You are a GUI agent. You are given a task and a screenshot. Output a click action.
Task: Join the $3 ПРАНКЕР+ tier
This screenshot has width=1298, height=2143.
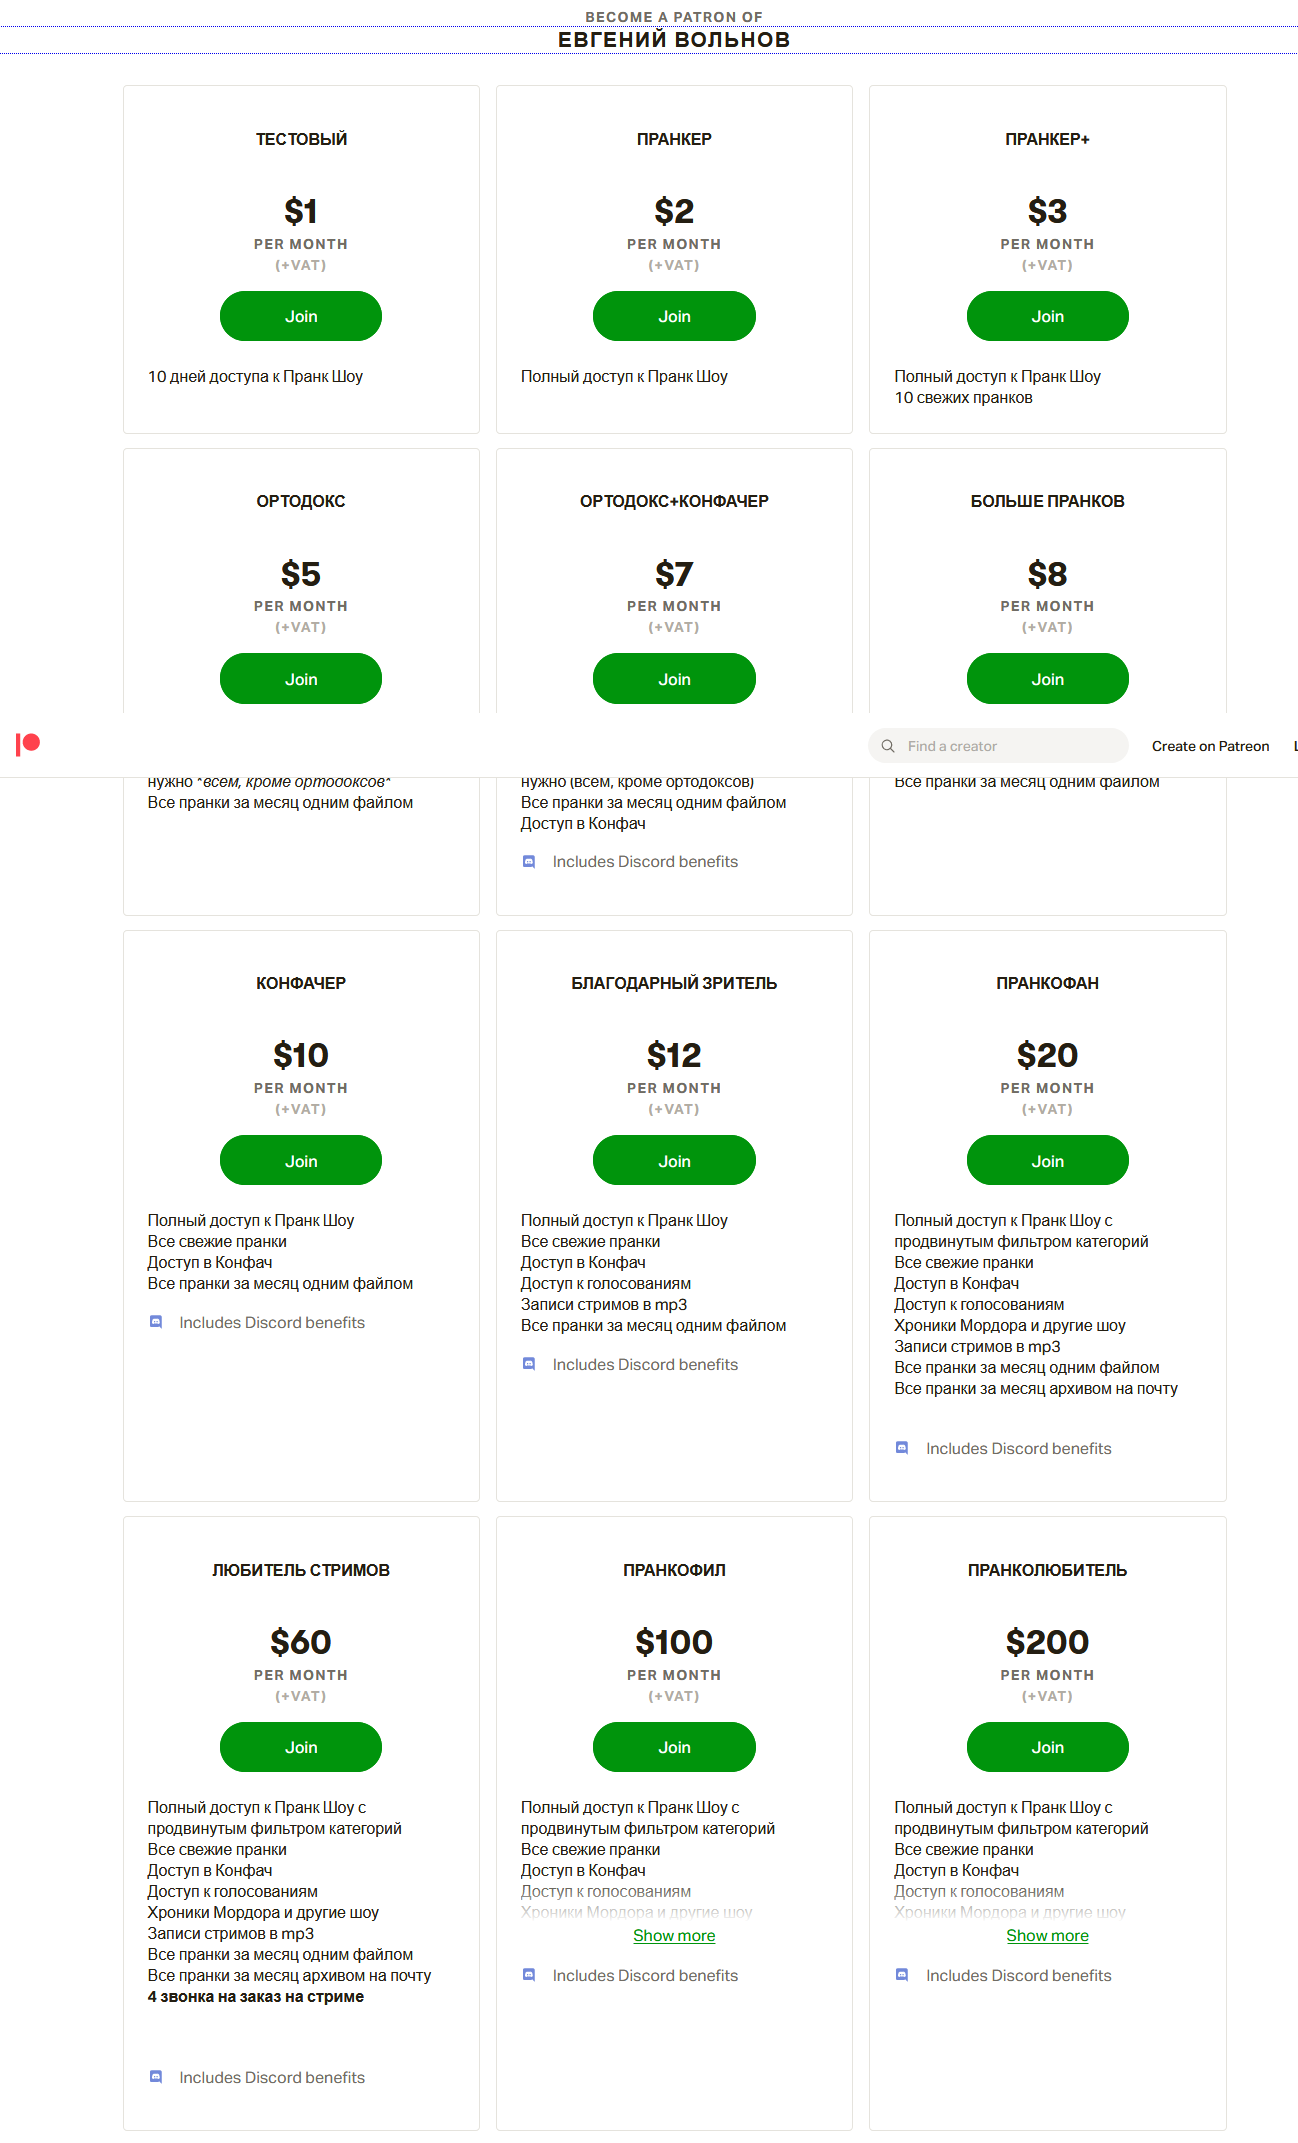click(1047, 316)
